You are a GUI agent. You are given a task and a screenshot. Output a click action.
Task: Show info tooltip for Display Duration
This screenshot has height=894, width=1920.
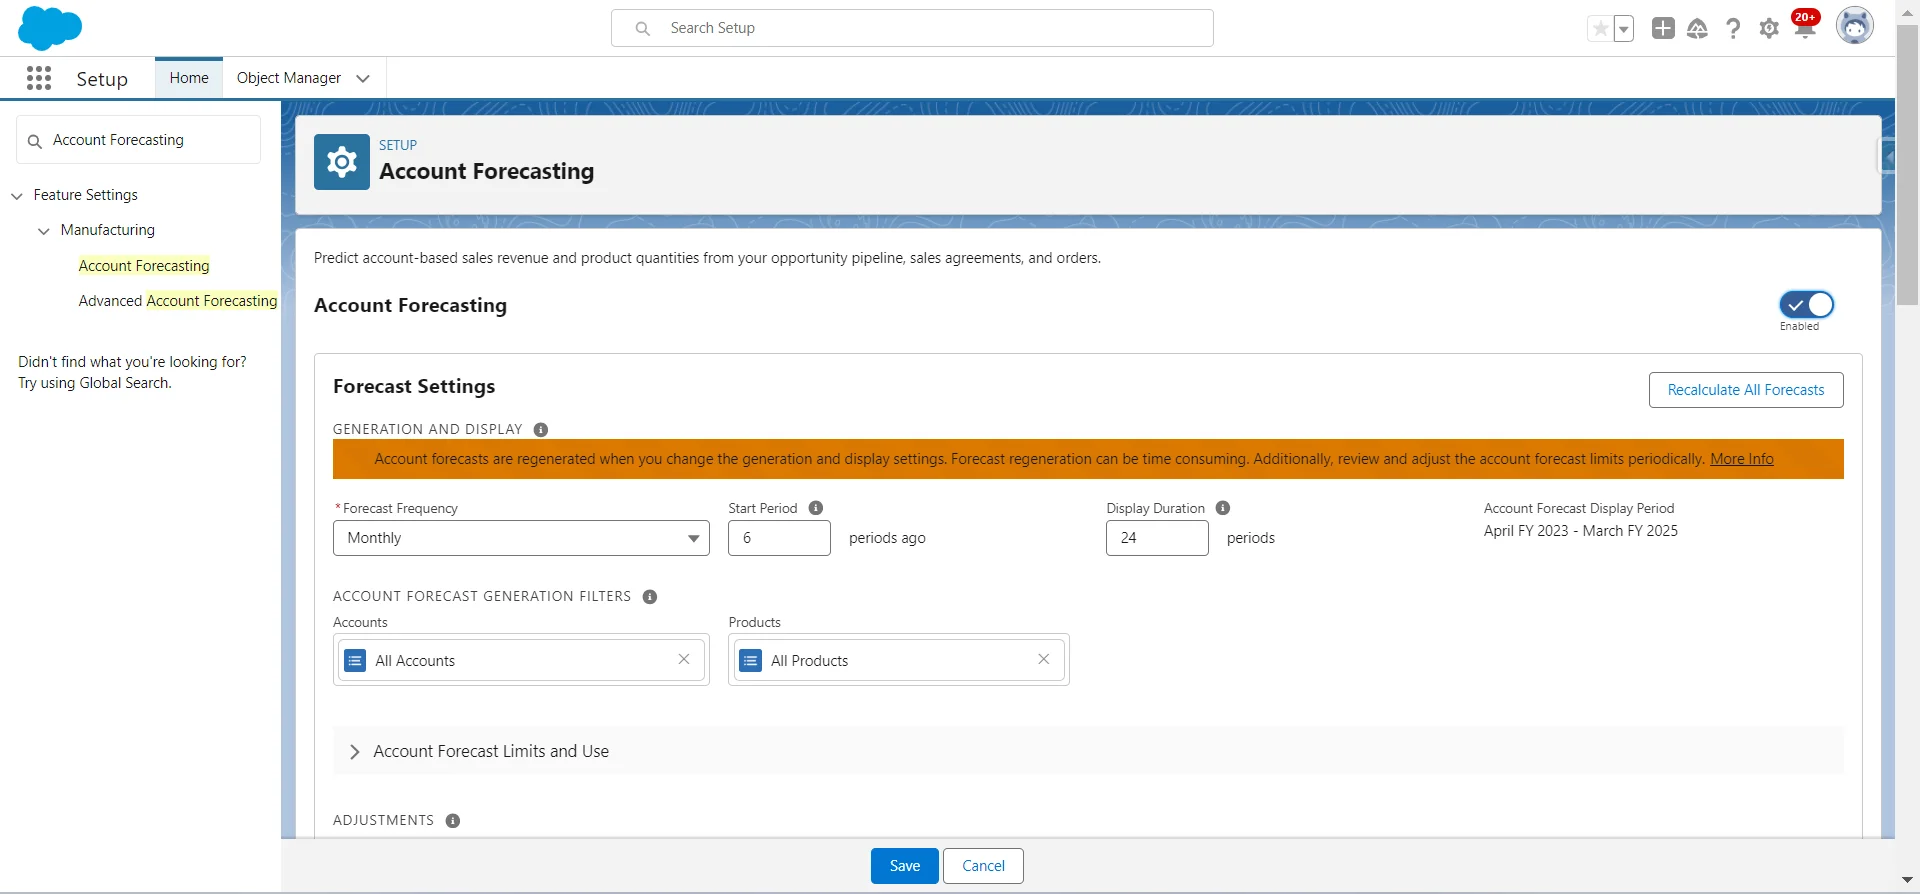point(1223,508)
